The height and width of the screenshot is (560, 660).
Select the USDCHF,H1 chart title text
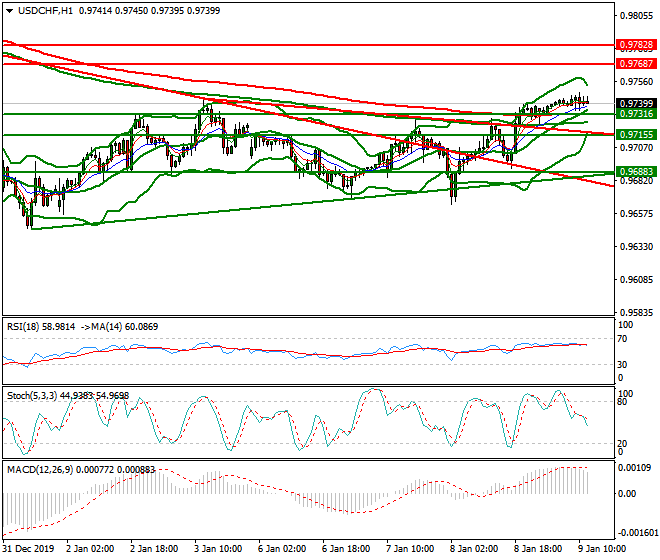point(45,11)
